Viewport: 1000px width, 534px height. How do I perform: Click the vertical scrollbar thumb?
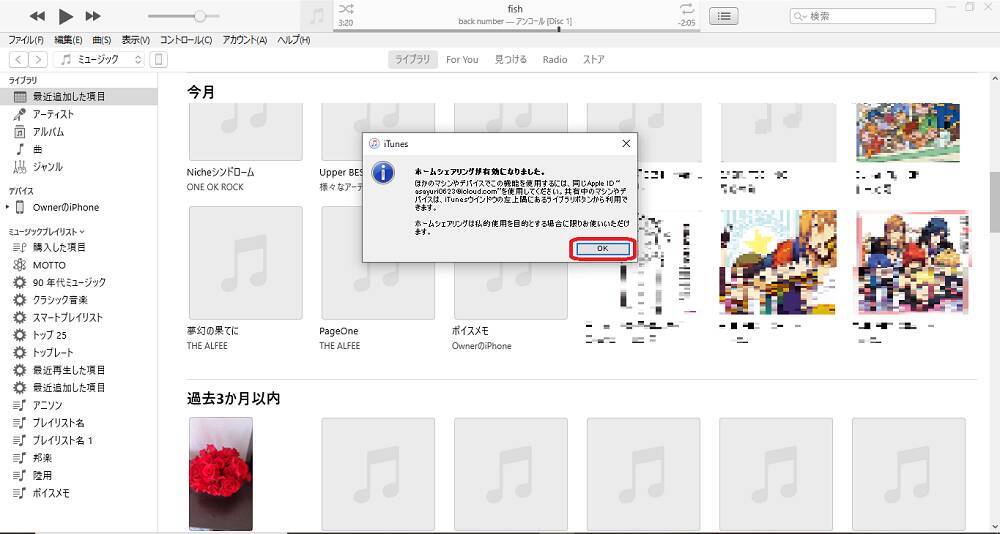(994, 201)
